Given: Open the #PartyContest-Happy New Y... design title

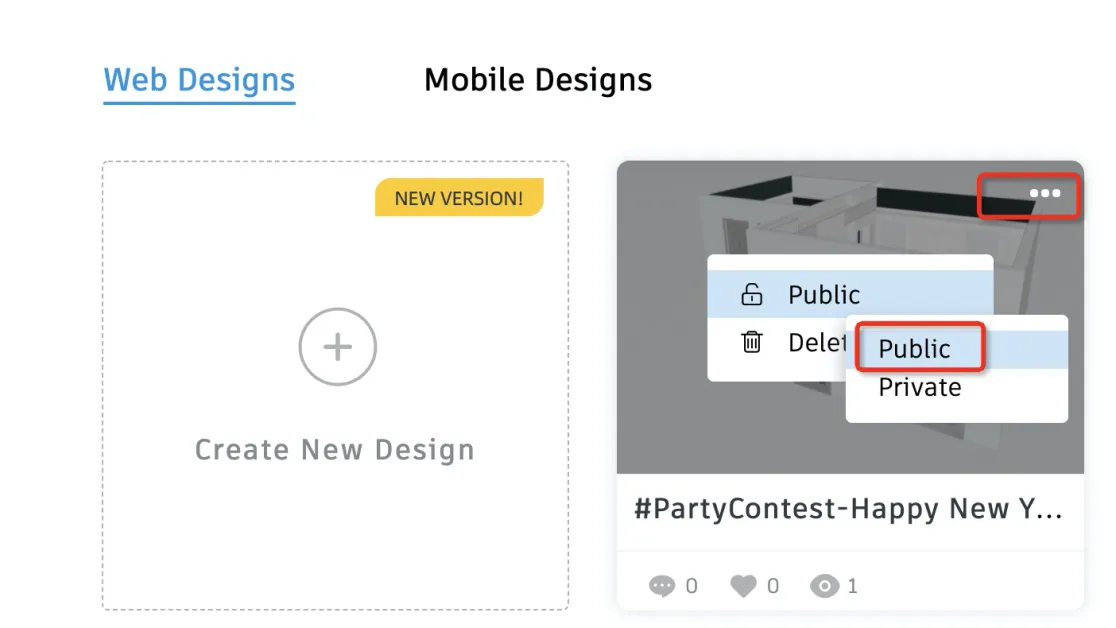Looking at the screenshot, I should 848,509.
